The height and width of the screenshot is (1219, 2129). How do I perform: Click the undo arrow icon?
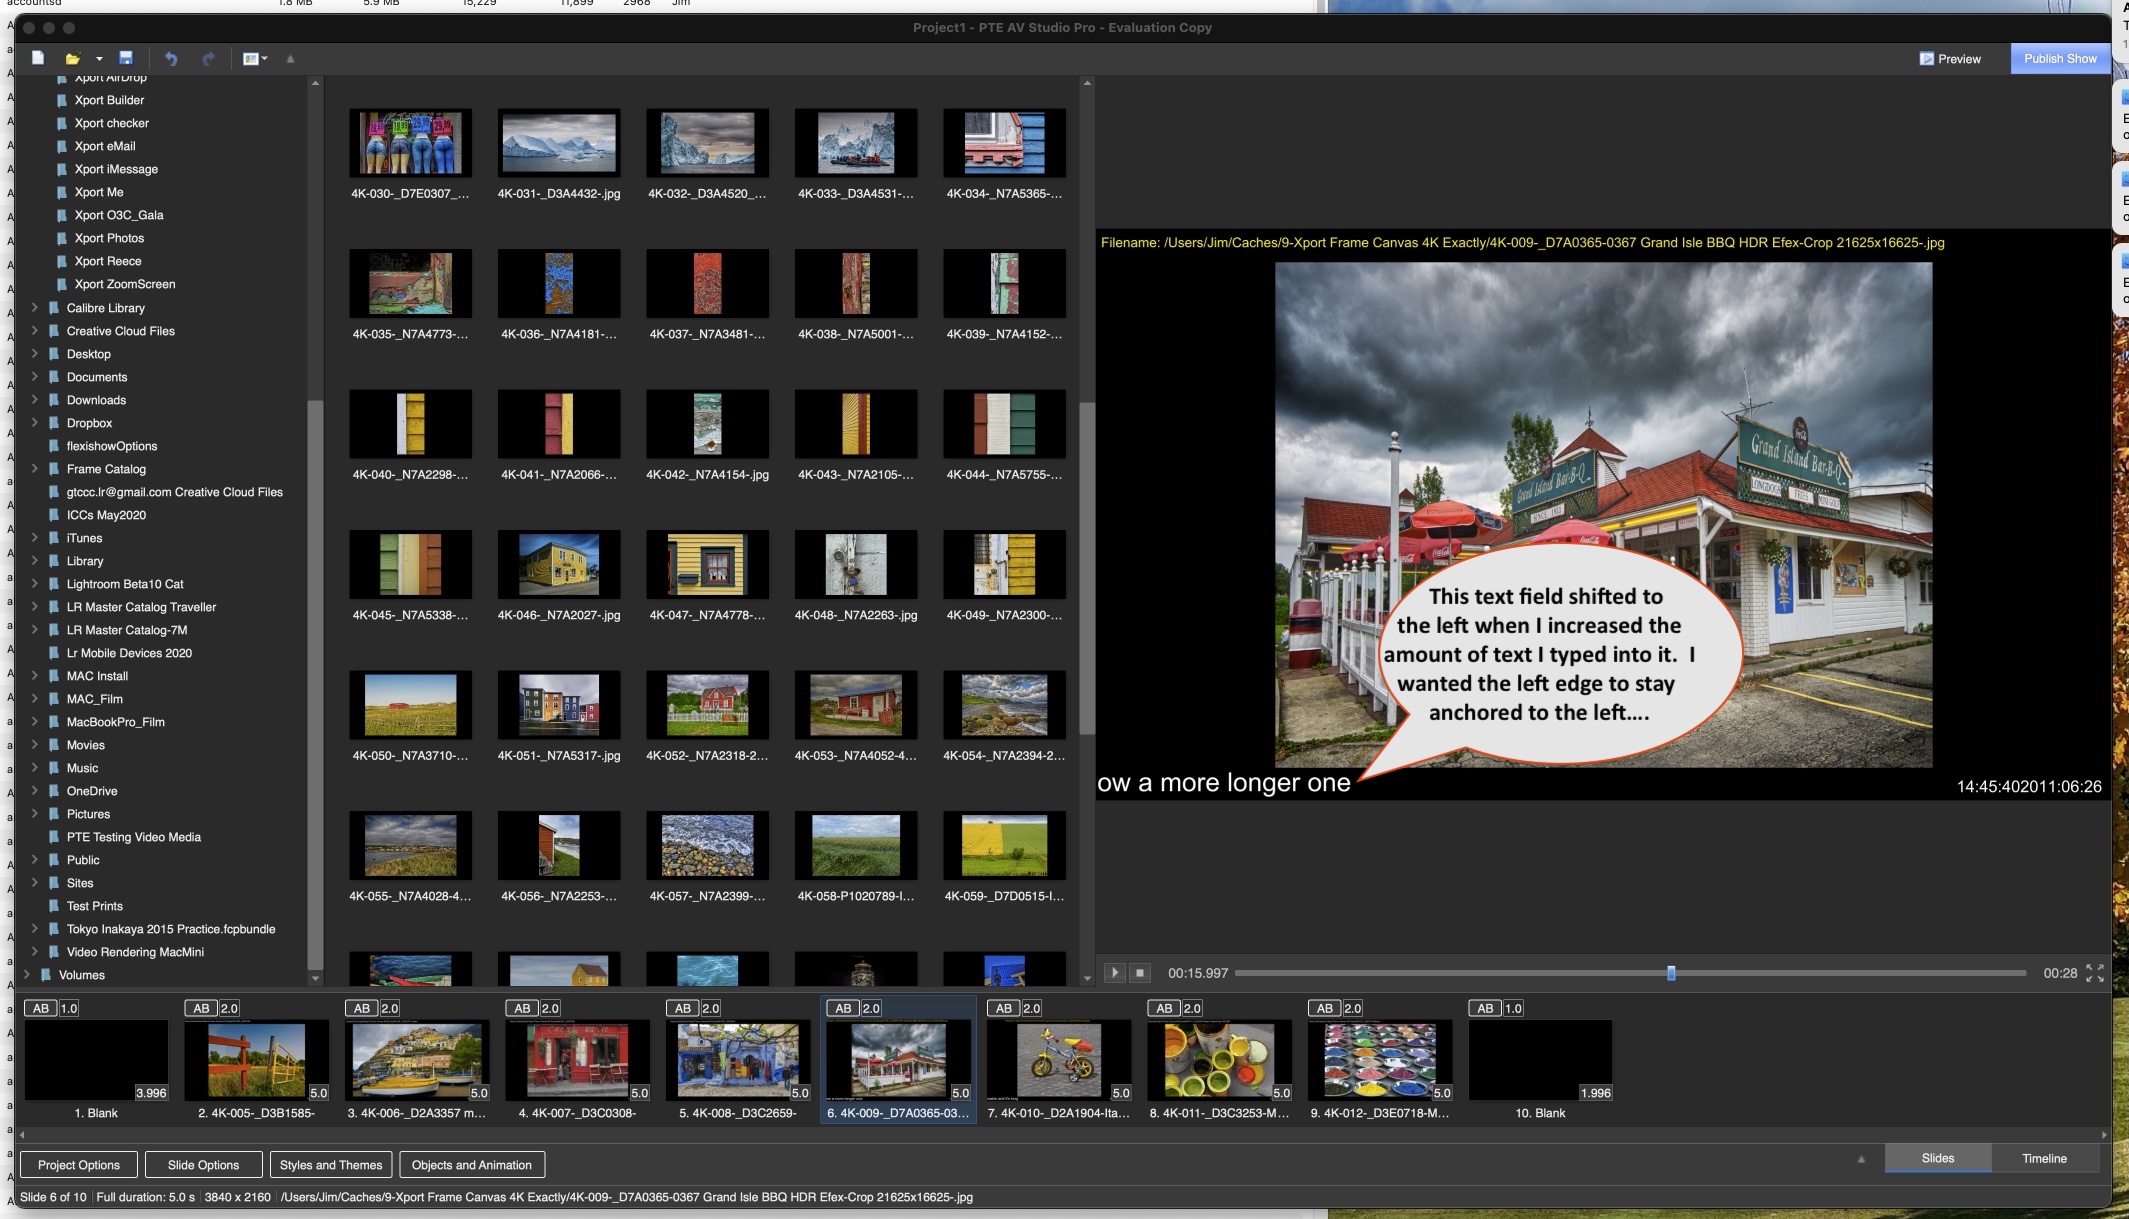coord(171,59)
